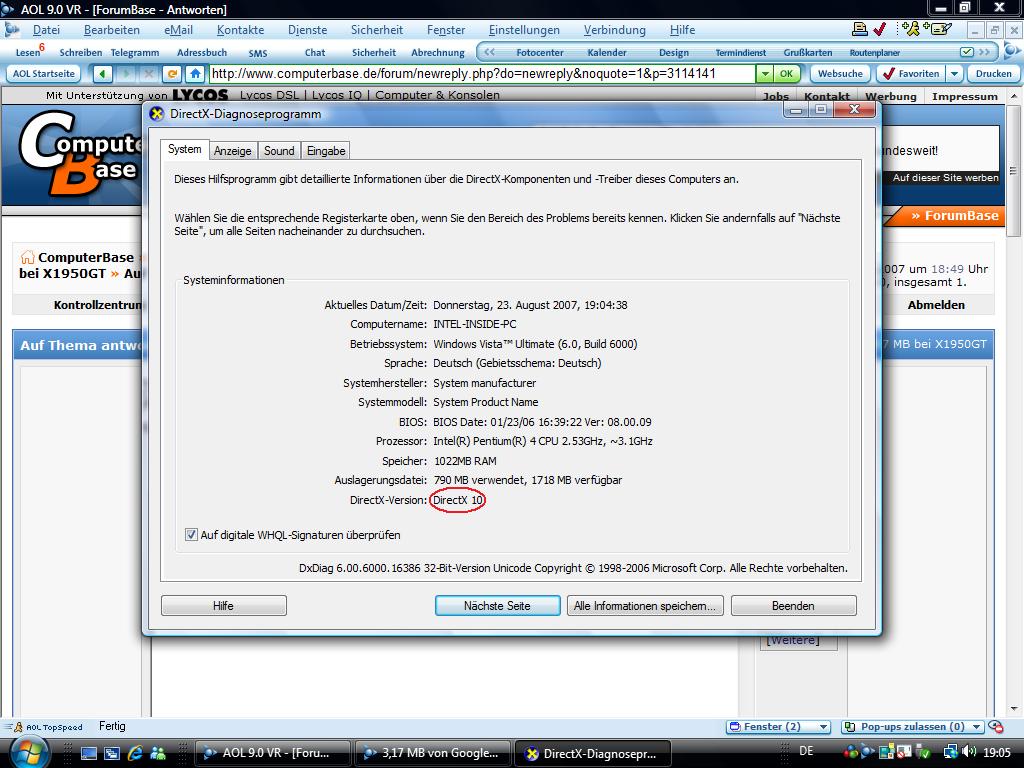1024x768 pixels.
Task: Click the Hilfe button in DirectX dialog
Action: click(223, 605)
